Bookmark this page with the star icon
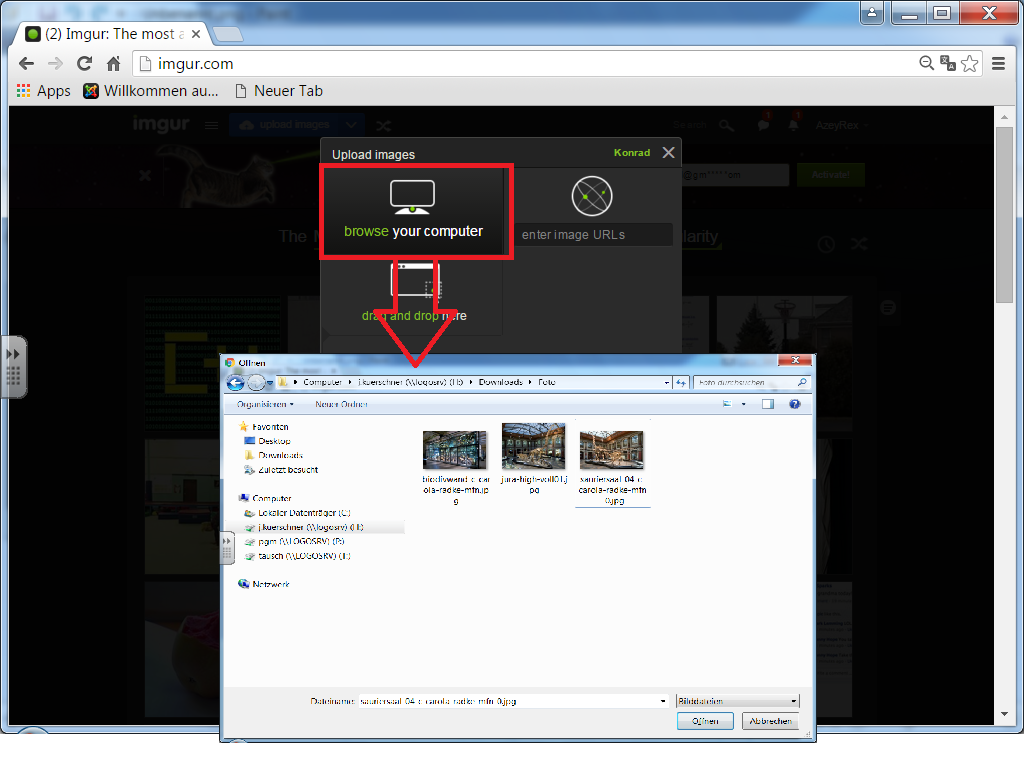1024x768 pixels. [x=970, y=64]
